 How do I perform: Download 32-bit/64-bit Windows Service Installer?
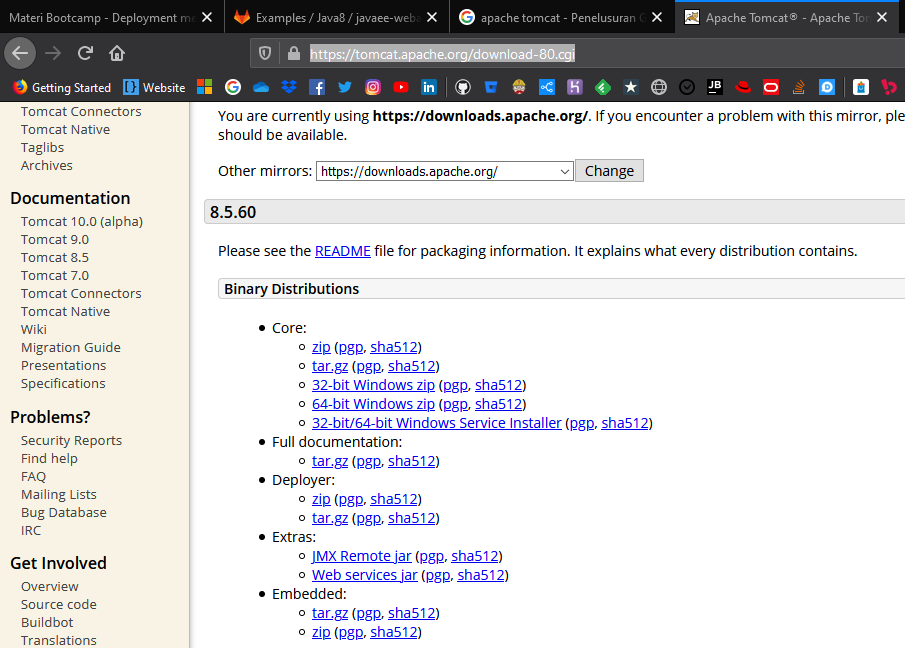[437, 423]
